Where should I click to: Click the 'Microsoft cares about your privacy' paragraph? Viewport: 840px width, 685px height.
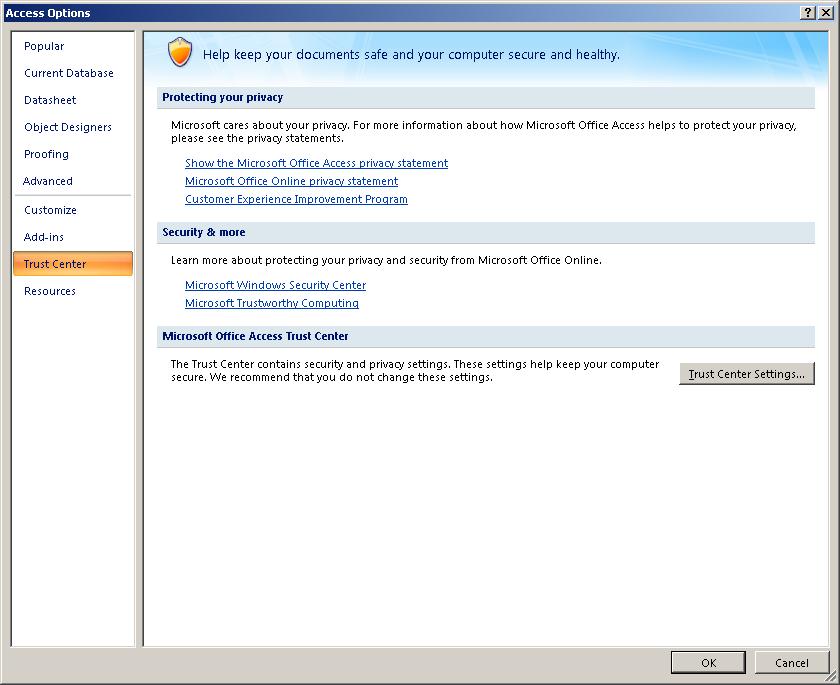pos(484,132)
